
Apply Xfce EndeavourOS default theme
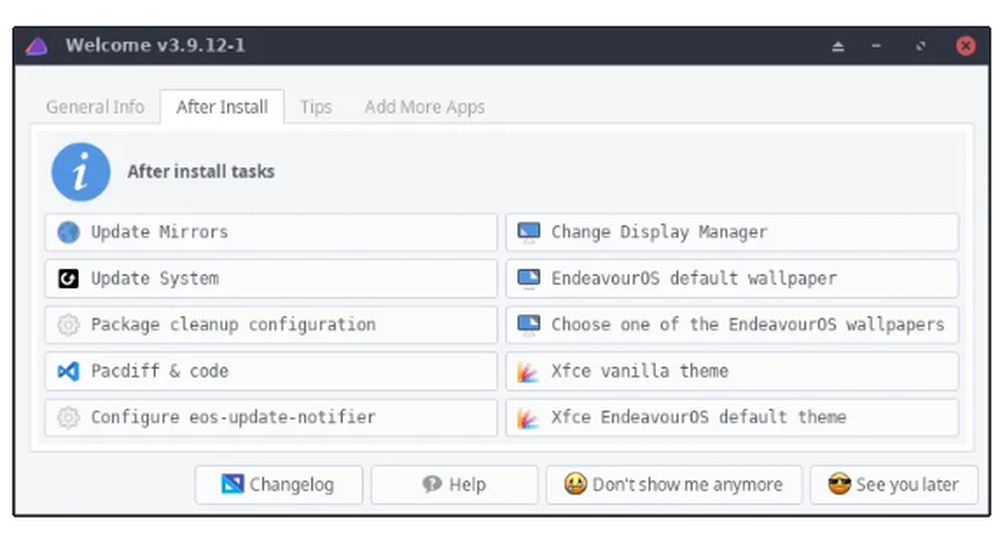click(x=732, y=418)
